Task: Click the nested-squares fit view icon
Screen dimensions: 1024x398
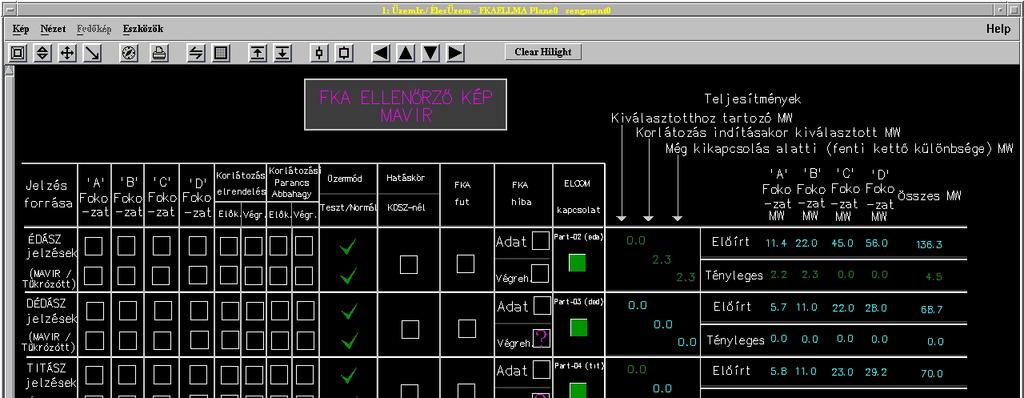Action: (18, 53)
